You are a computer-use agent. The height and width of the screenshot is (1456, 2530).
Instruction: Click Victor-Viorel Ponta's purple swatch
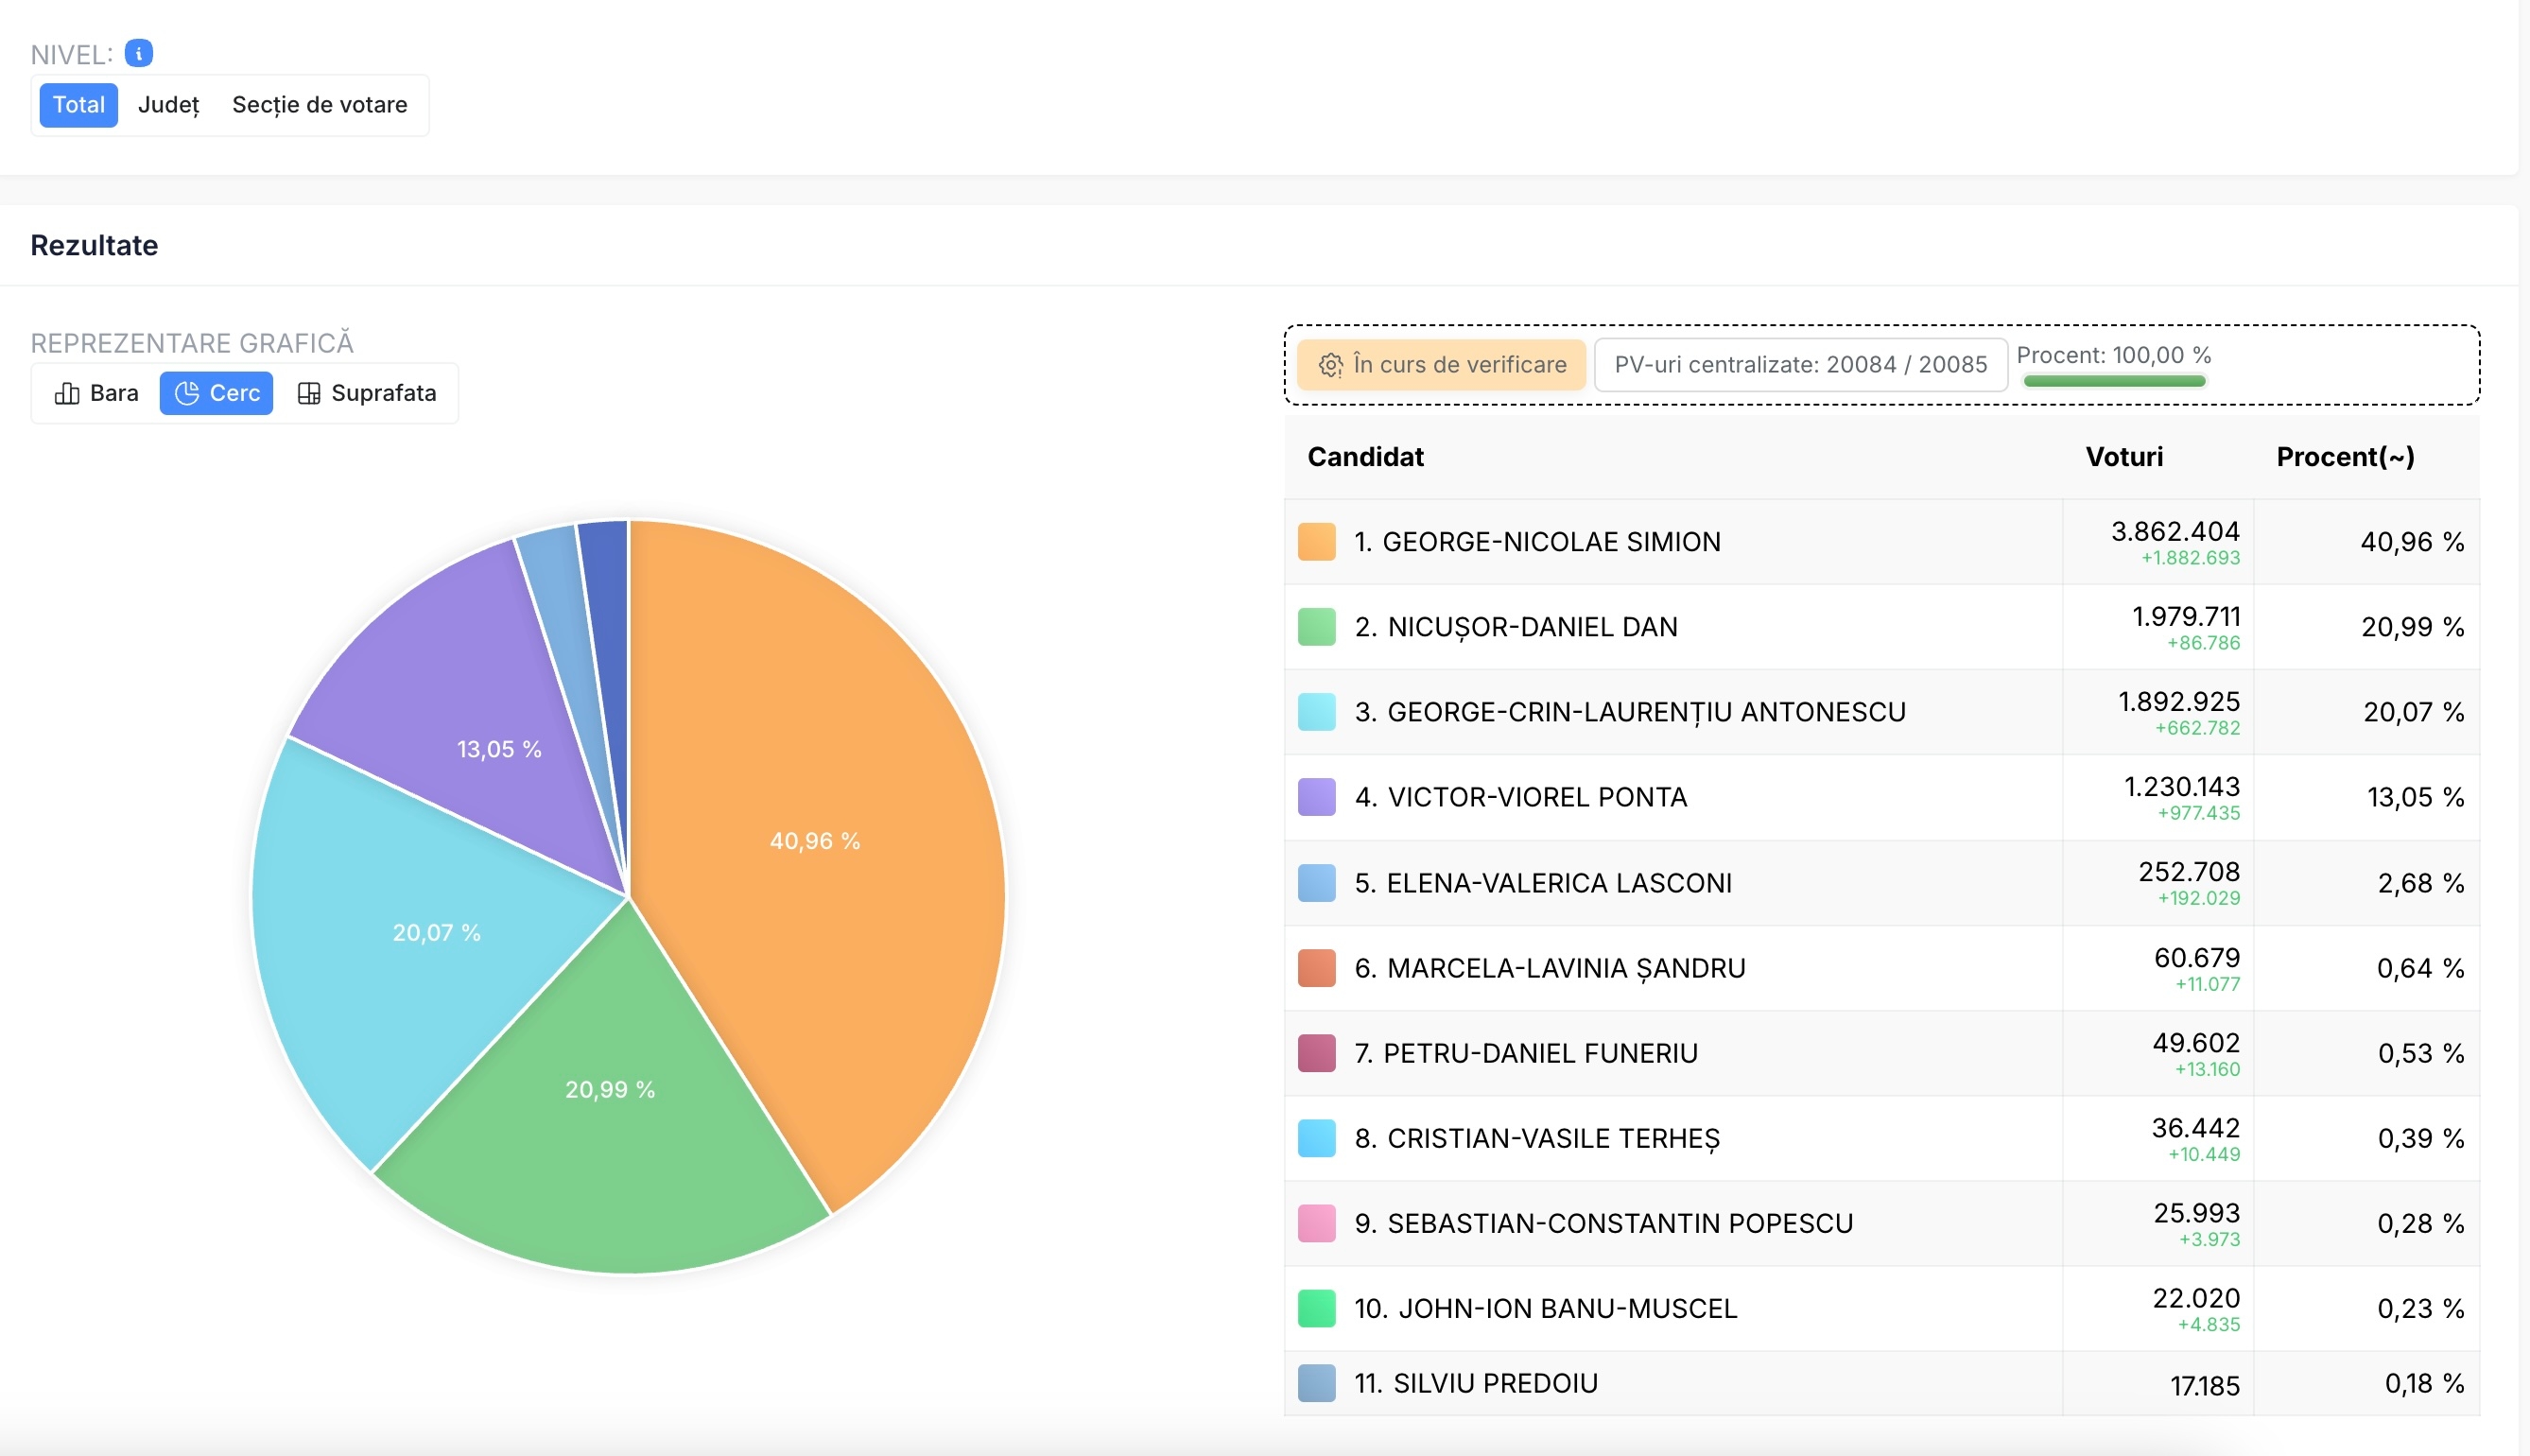[1316, 797]
